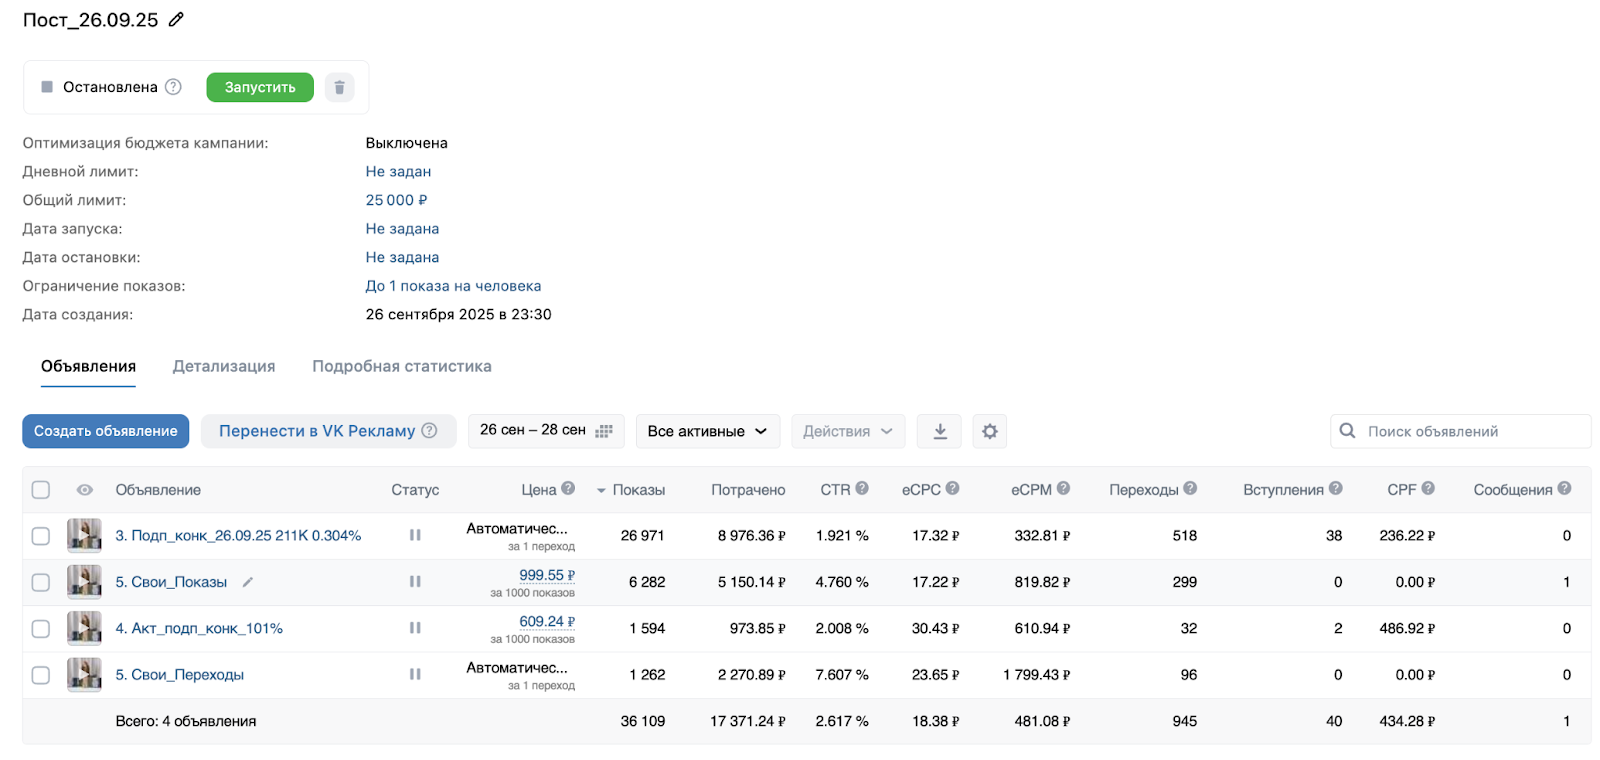Open the date range 26 сен – 28 сен picker
This screenshot has width=1600, height=760.
pos(545,431)
